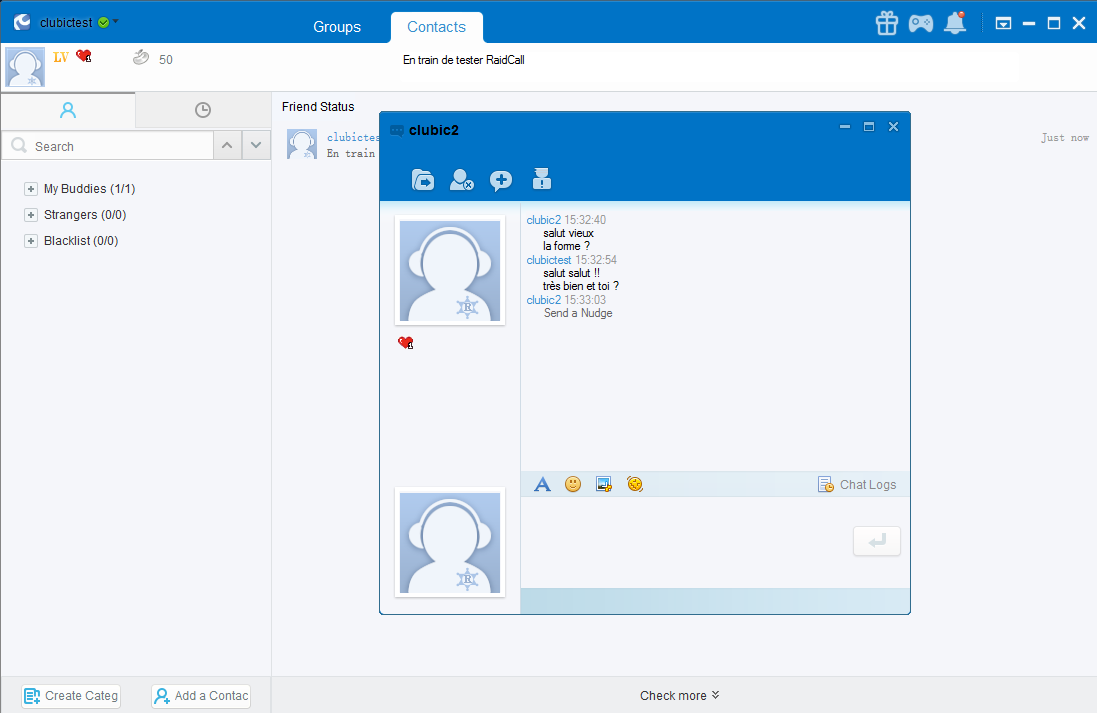
Task: Switch to the Contacts tab
Action: [437, 27]
